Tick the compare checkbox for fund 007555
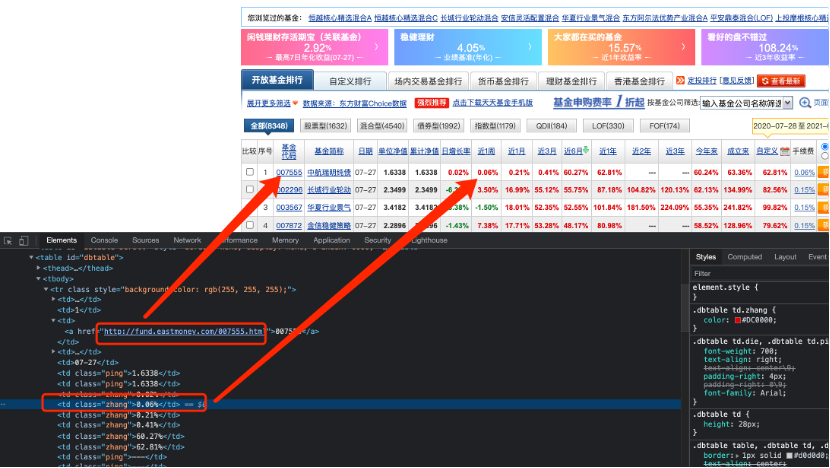Image resolution: width=830 pixels, height=468 pixels. point(250,172)
